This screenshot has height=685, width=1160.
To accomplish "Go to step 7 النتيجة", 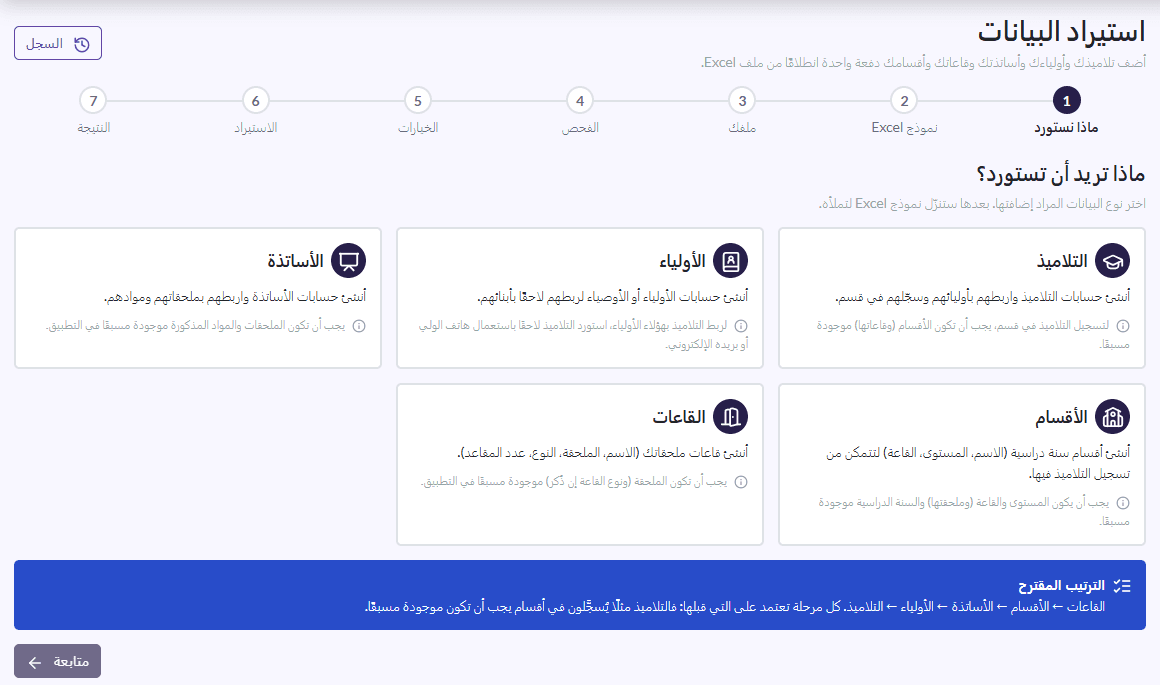I will tap(93, 111).
